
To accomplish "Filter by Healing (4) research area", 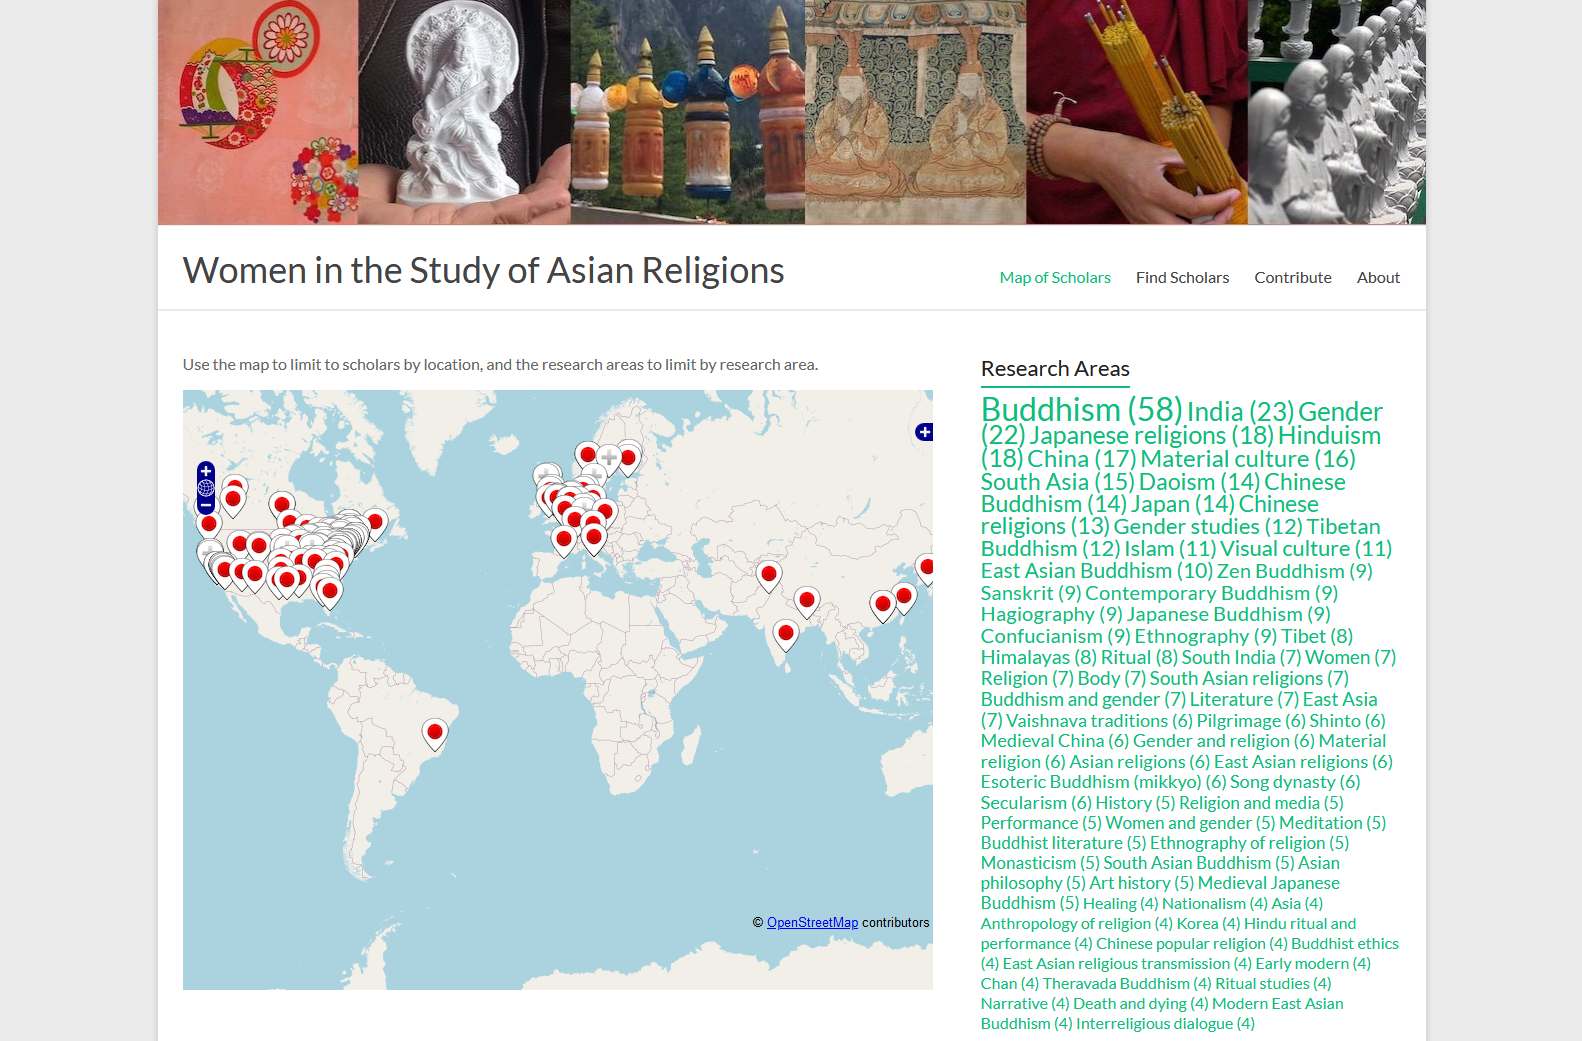I will [1120, 904].
